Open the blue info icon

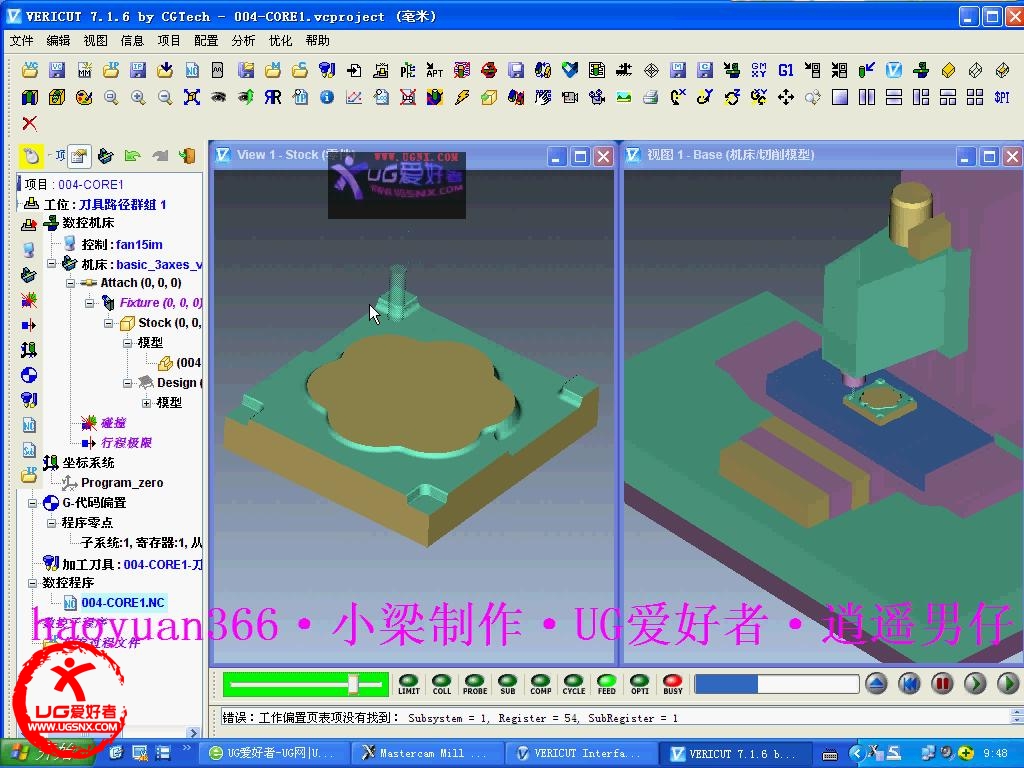pyautogui.click(x=327, y=98)
